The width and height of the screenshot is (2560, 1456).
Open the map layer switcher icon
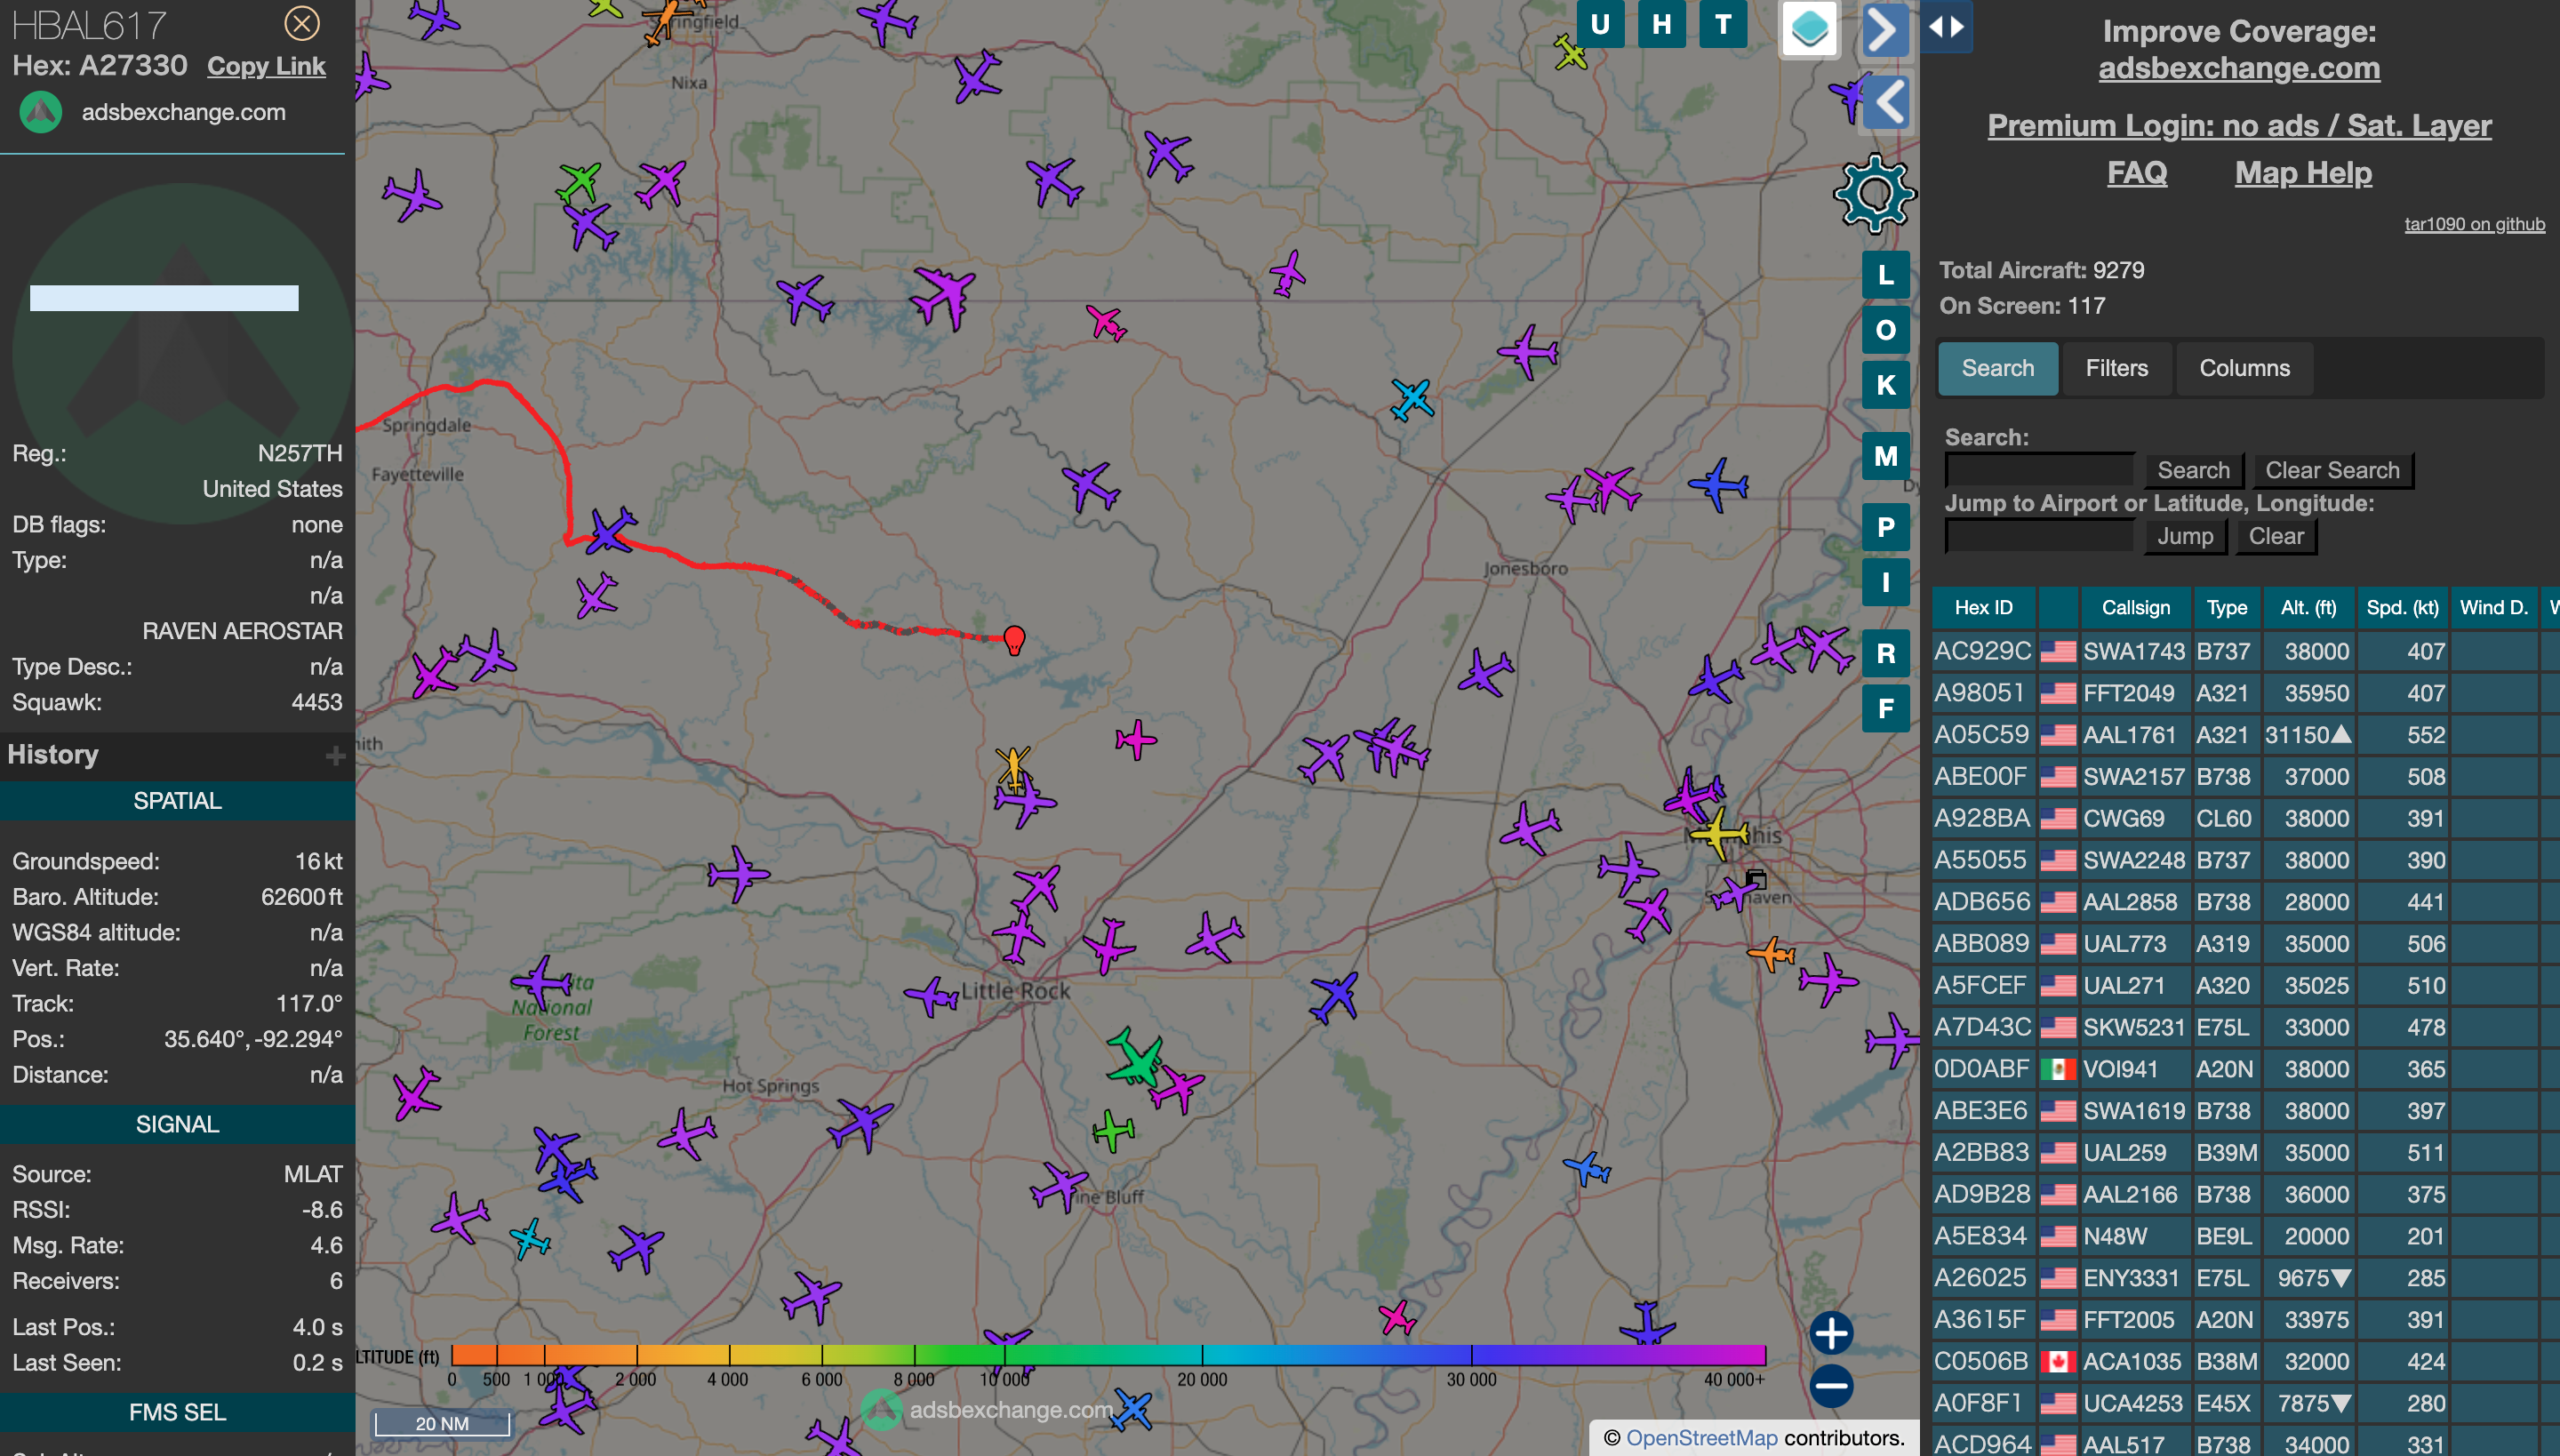click(x=1809, y=29)
